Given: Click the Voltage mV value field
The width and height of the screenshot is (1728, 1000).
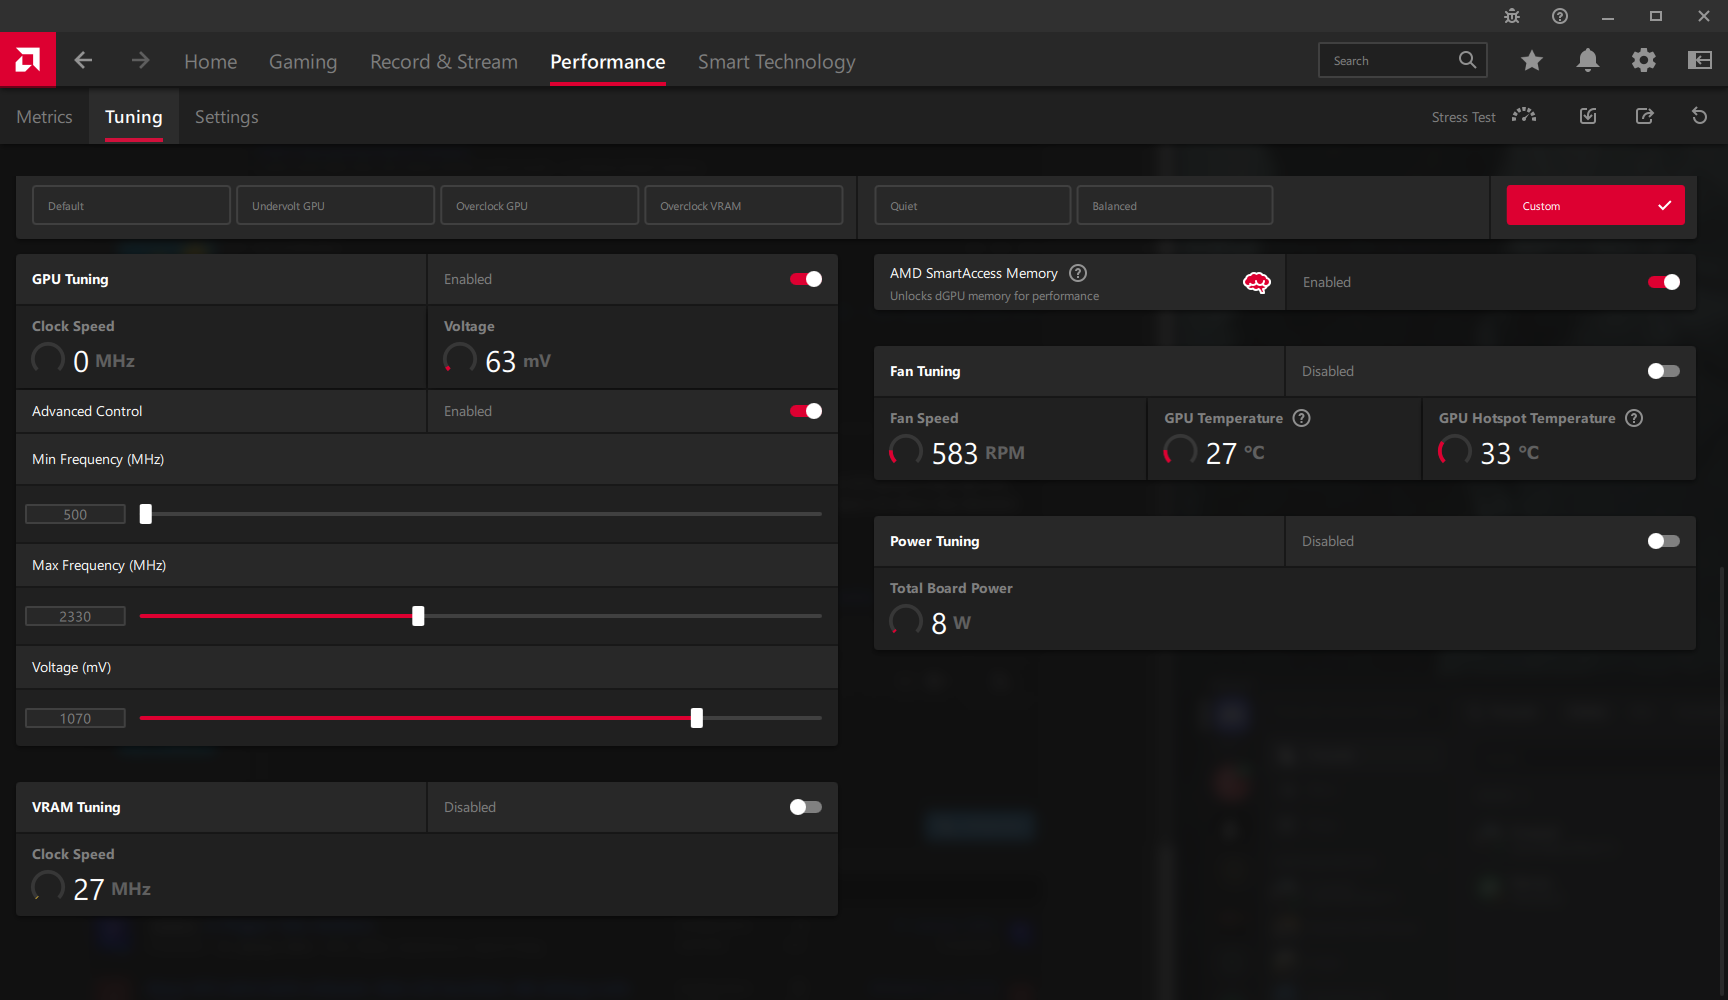Looking at the screenshot, I should click(x=75, y=718).
